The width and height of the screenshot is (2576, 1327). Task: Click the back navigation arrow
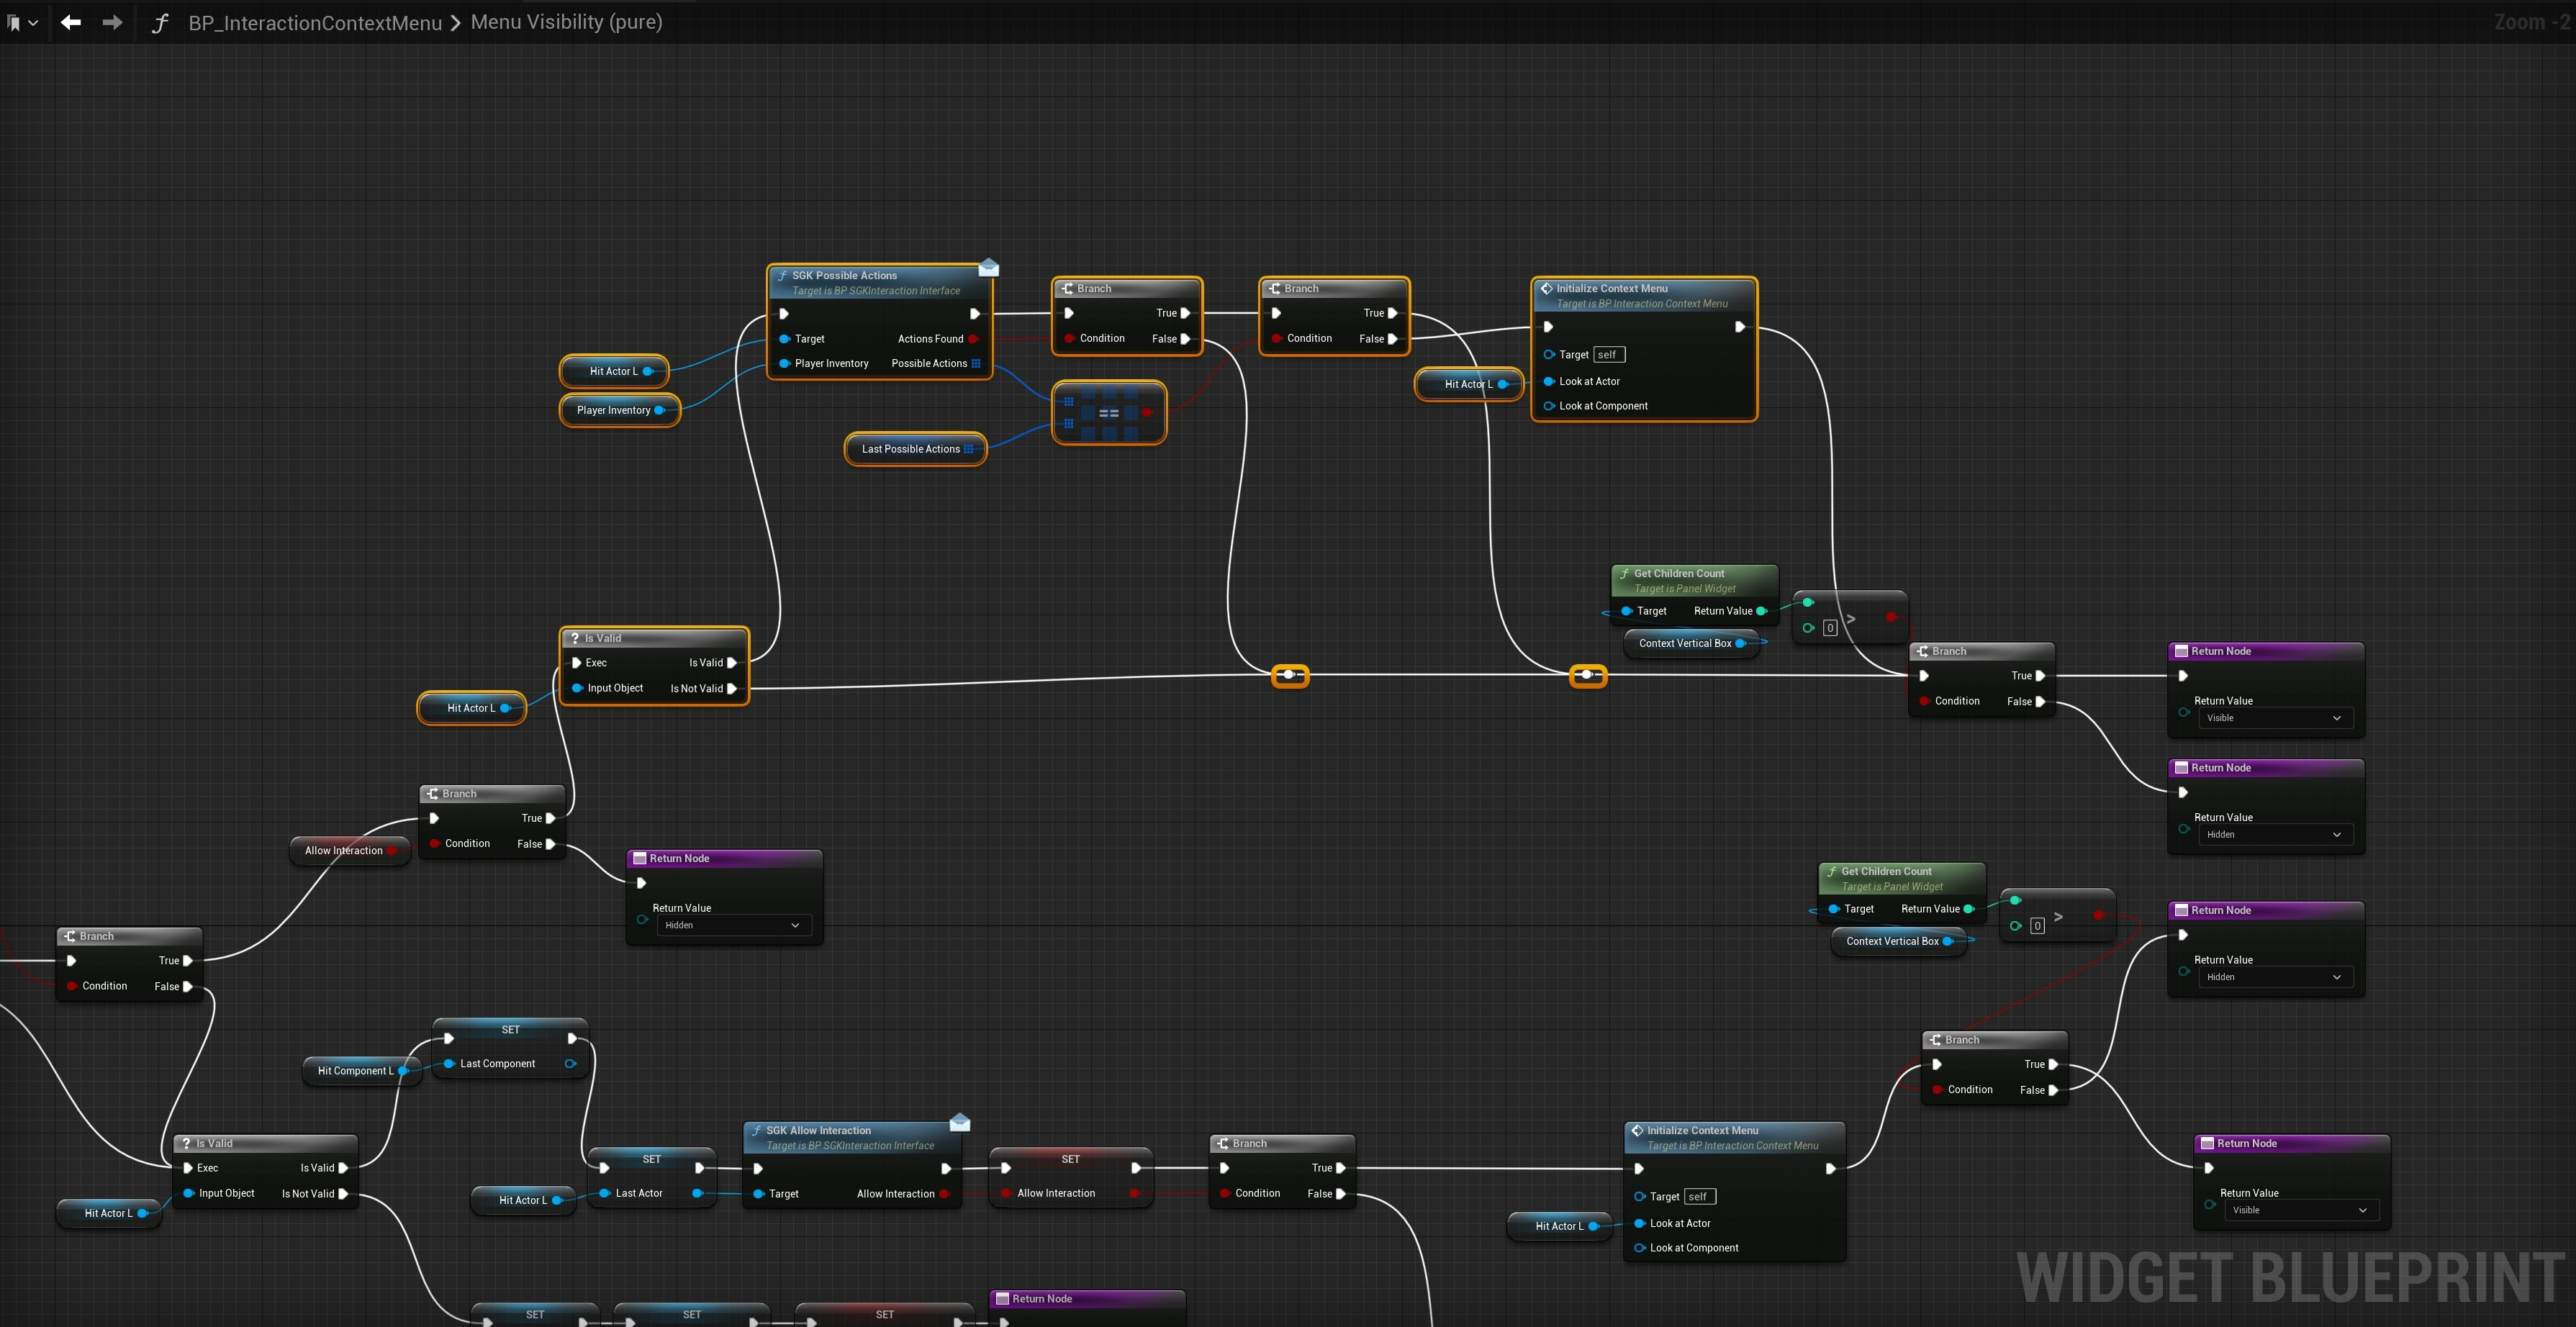click(70, 22)
